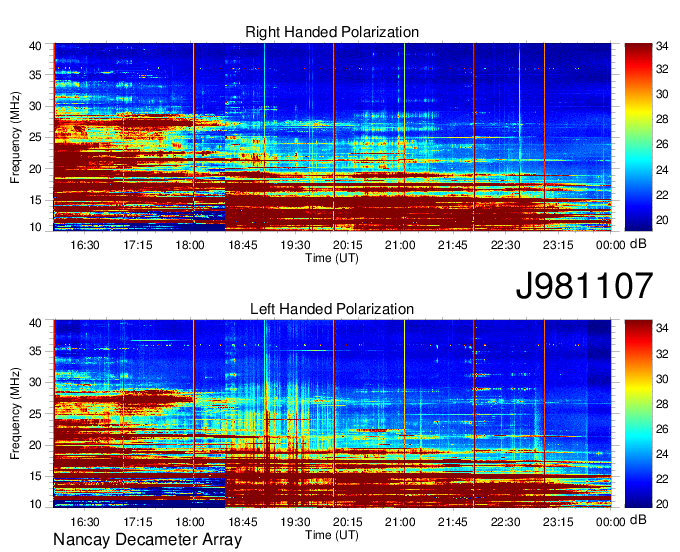Click the 20 MHz tick on Left Handed plot
The width and height of the screenshot is (680, 552).
[35, 445]
